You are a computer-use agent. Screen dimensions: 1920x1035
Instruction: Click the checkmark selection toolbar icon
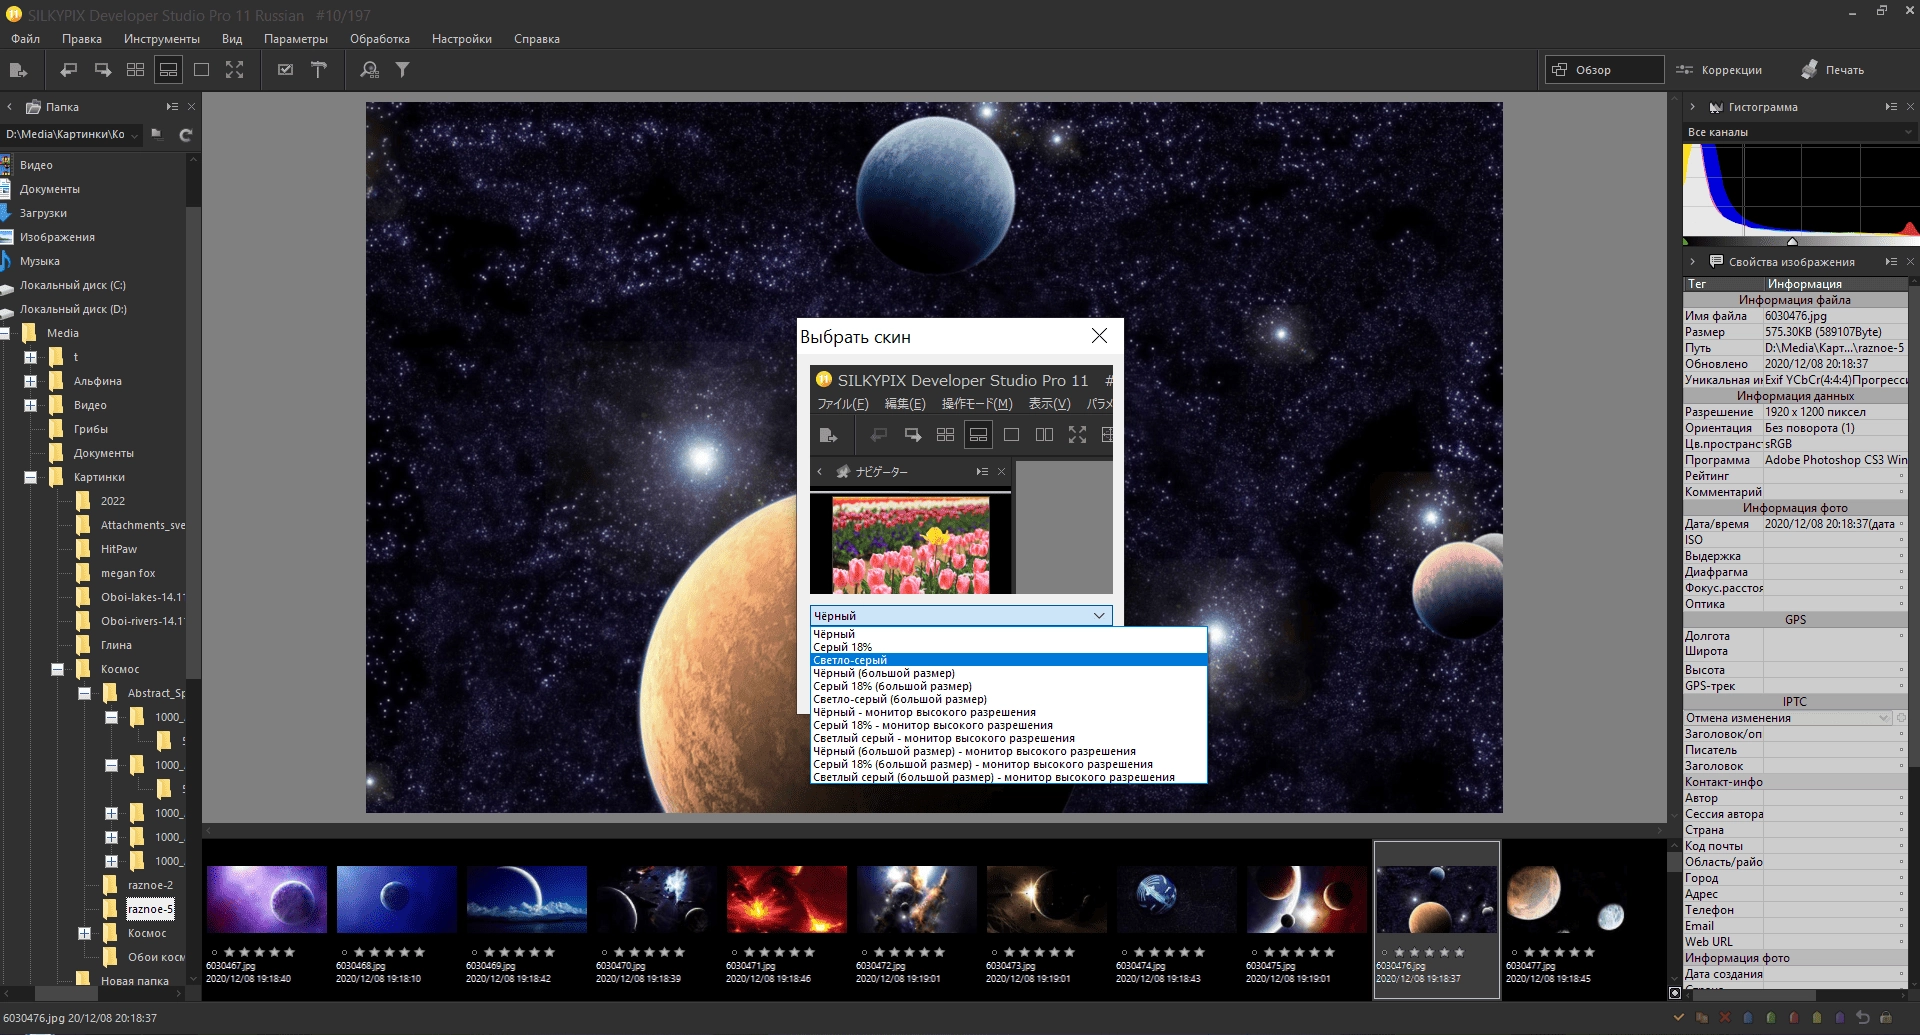point(286,70)
